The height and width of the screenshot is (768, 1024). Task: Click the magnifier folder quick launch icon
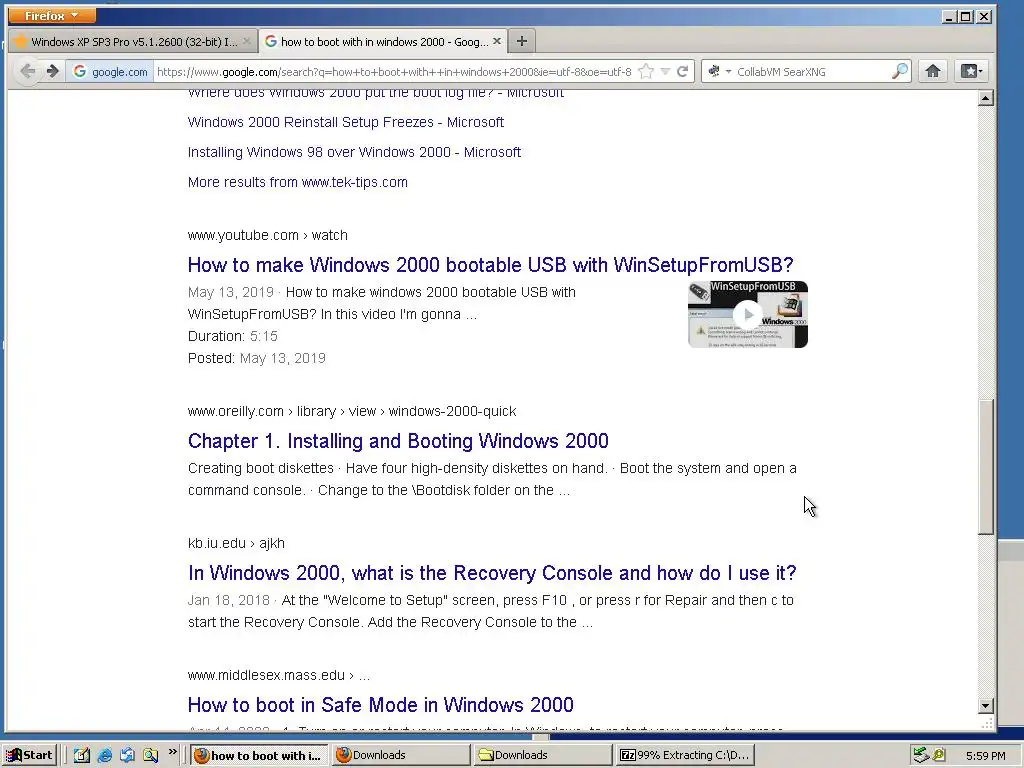[150, 755]
